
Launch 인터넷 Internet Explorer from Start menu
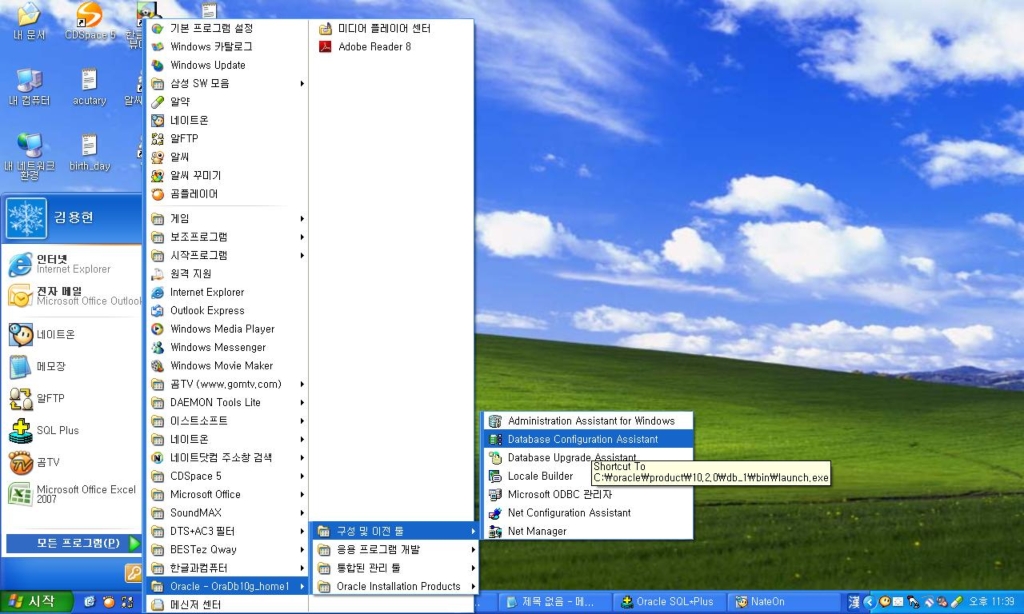[x=72, y=264]
